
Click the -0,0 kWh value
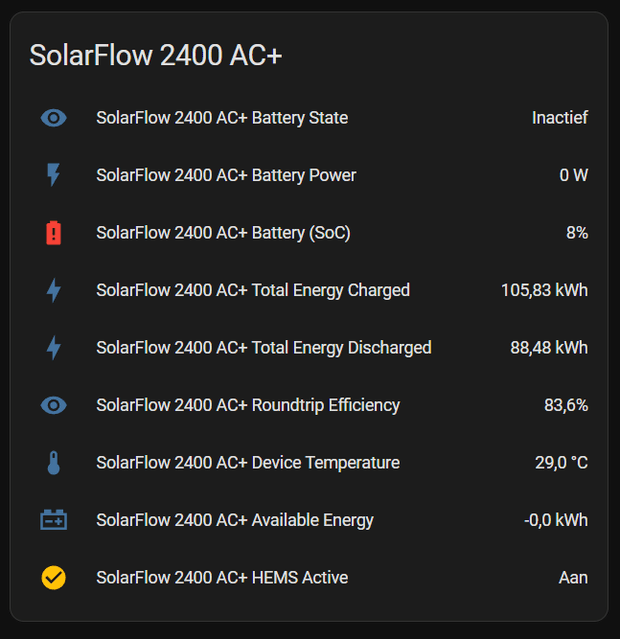tap(556, 520)
